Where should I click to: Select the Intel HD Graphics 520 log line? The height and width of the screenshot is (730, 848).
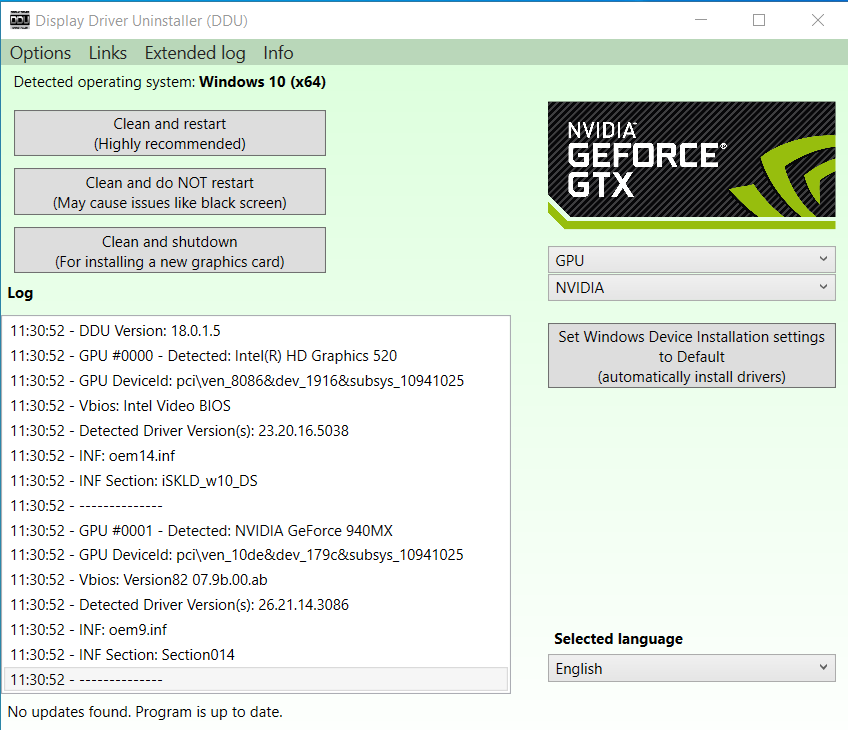point(203,355)
